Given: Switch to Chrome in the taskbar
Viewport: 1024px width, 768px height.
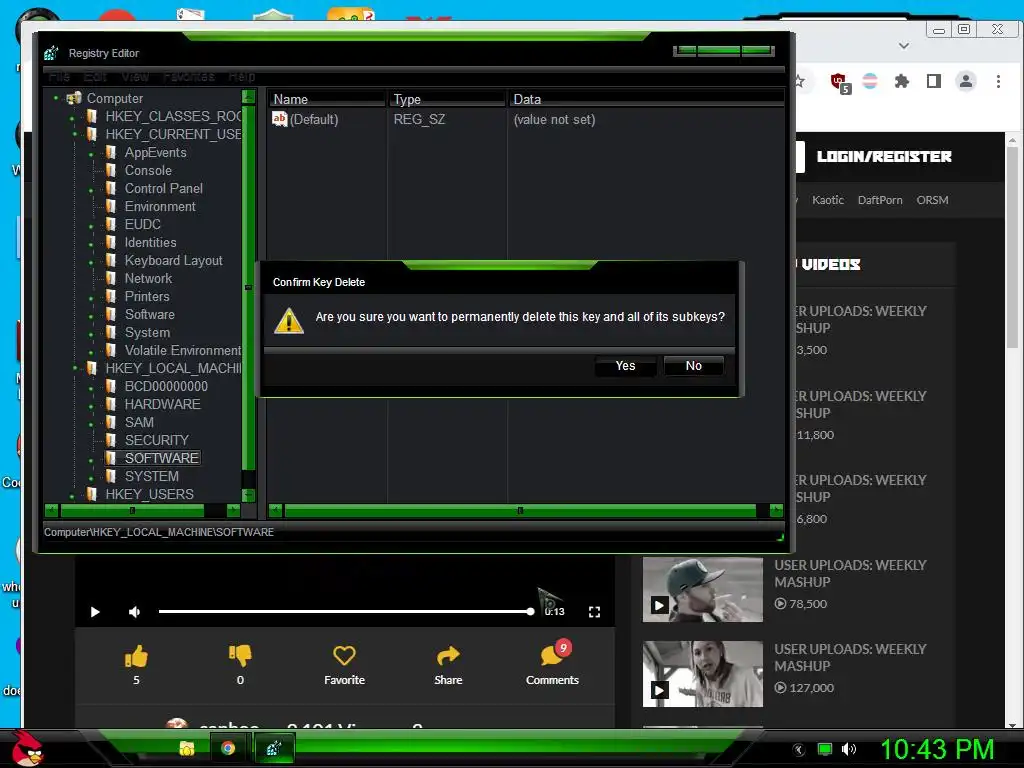Looking at the screenshot, I should [228, 748].
